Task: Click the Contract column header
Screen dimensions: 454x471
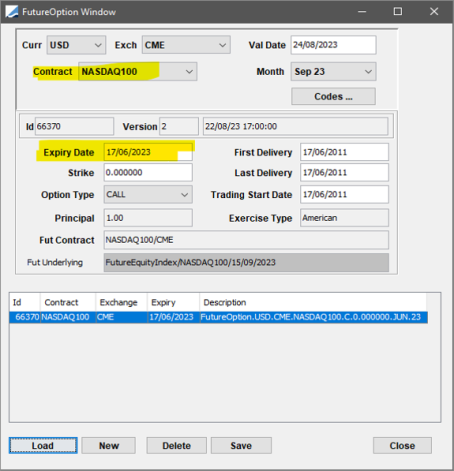Action: click(x=68, y=302)
